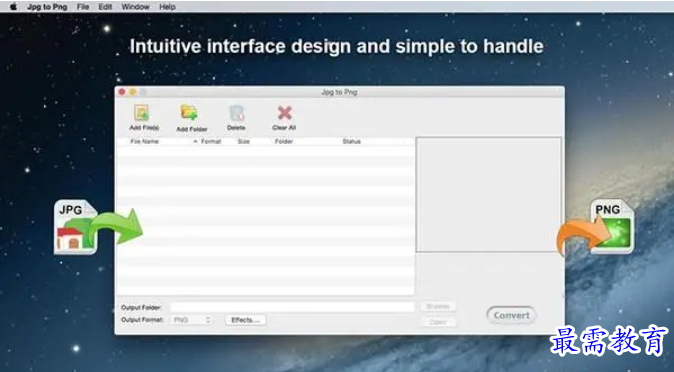Click the Output Folder path field

click(x=292, y=307)
